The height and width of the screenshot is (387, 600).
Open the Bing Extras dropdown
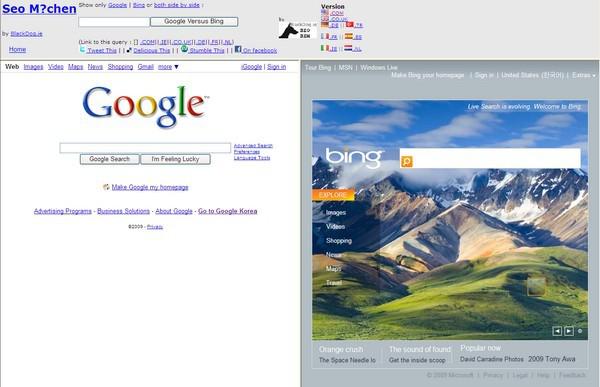584,75
